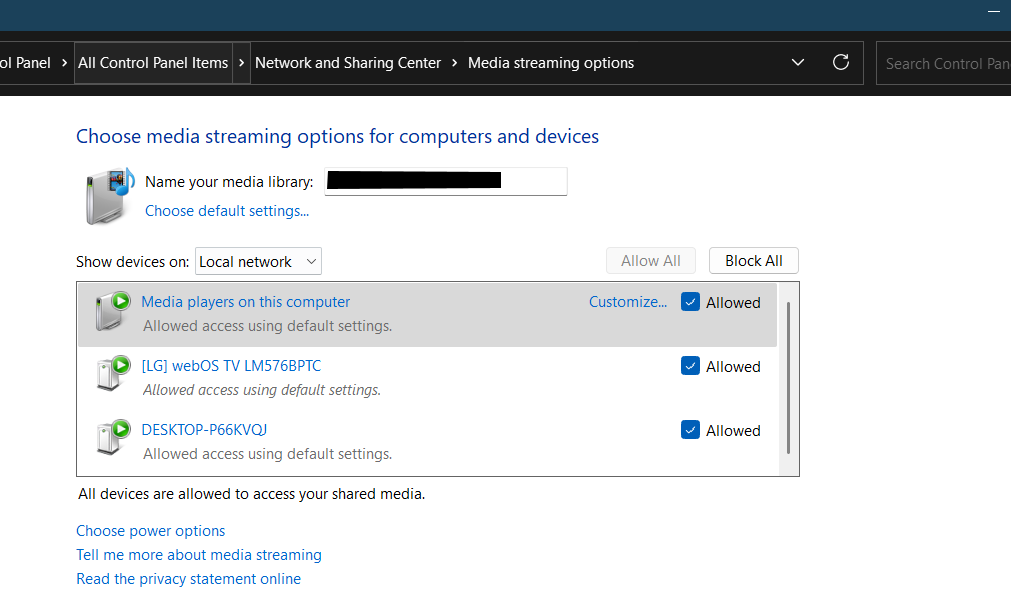Screen dimensions: 1011x598
Task: Go to Network and Sharing Center breadcrumb
Action: (348, 63)
